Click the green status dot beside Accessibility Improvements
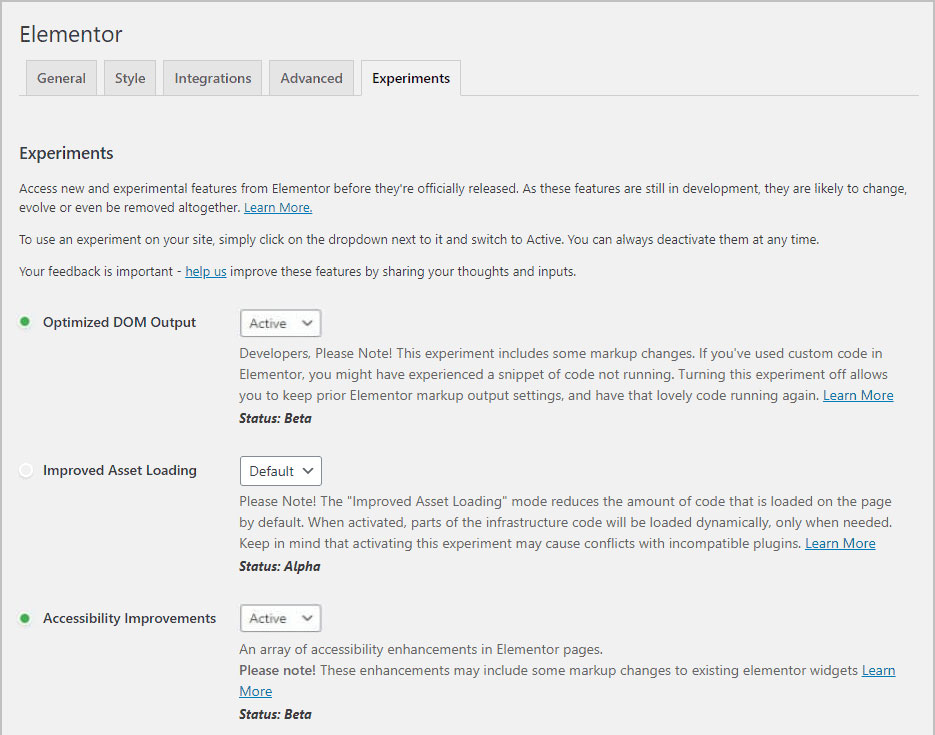Image resolution: width=935 pixels, height=735 pixels. point(26,618)
